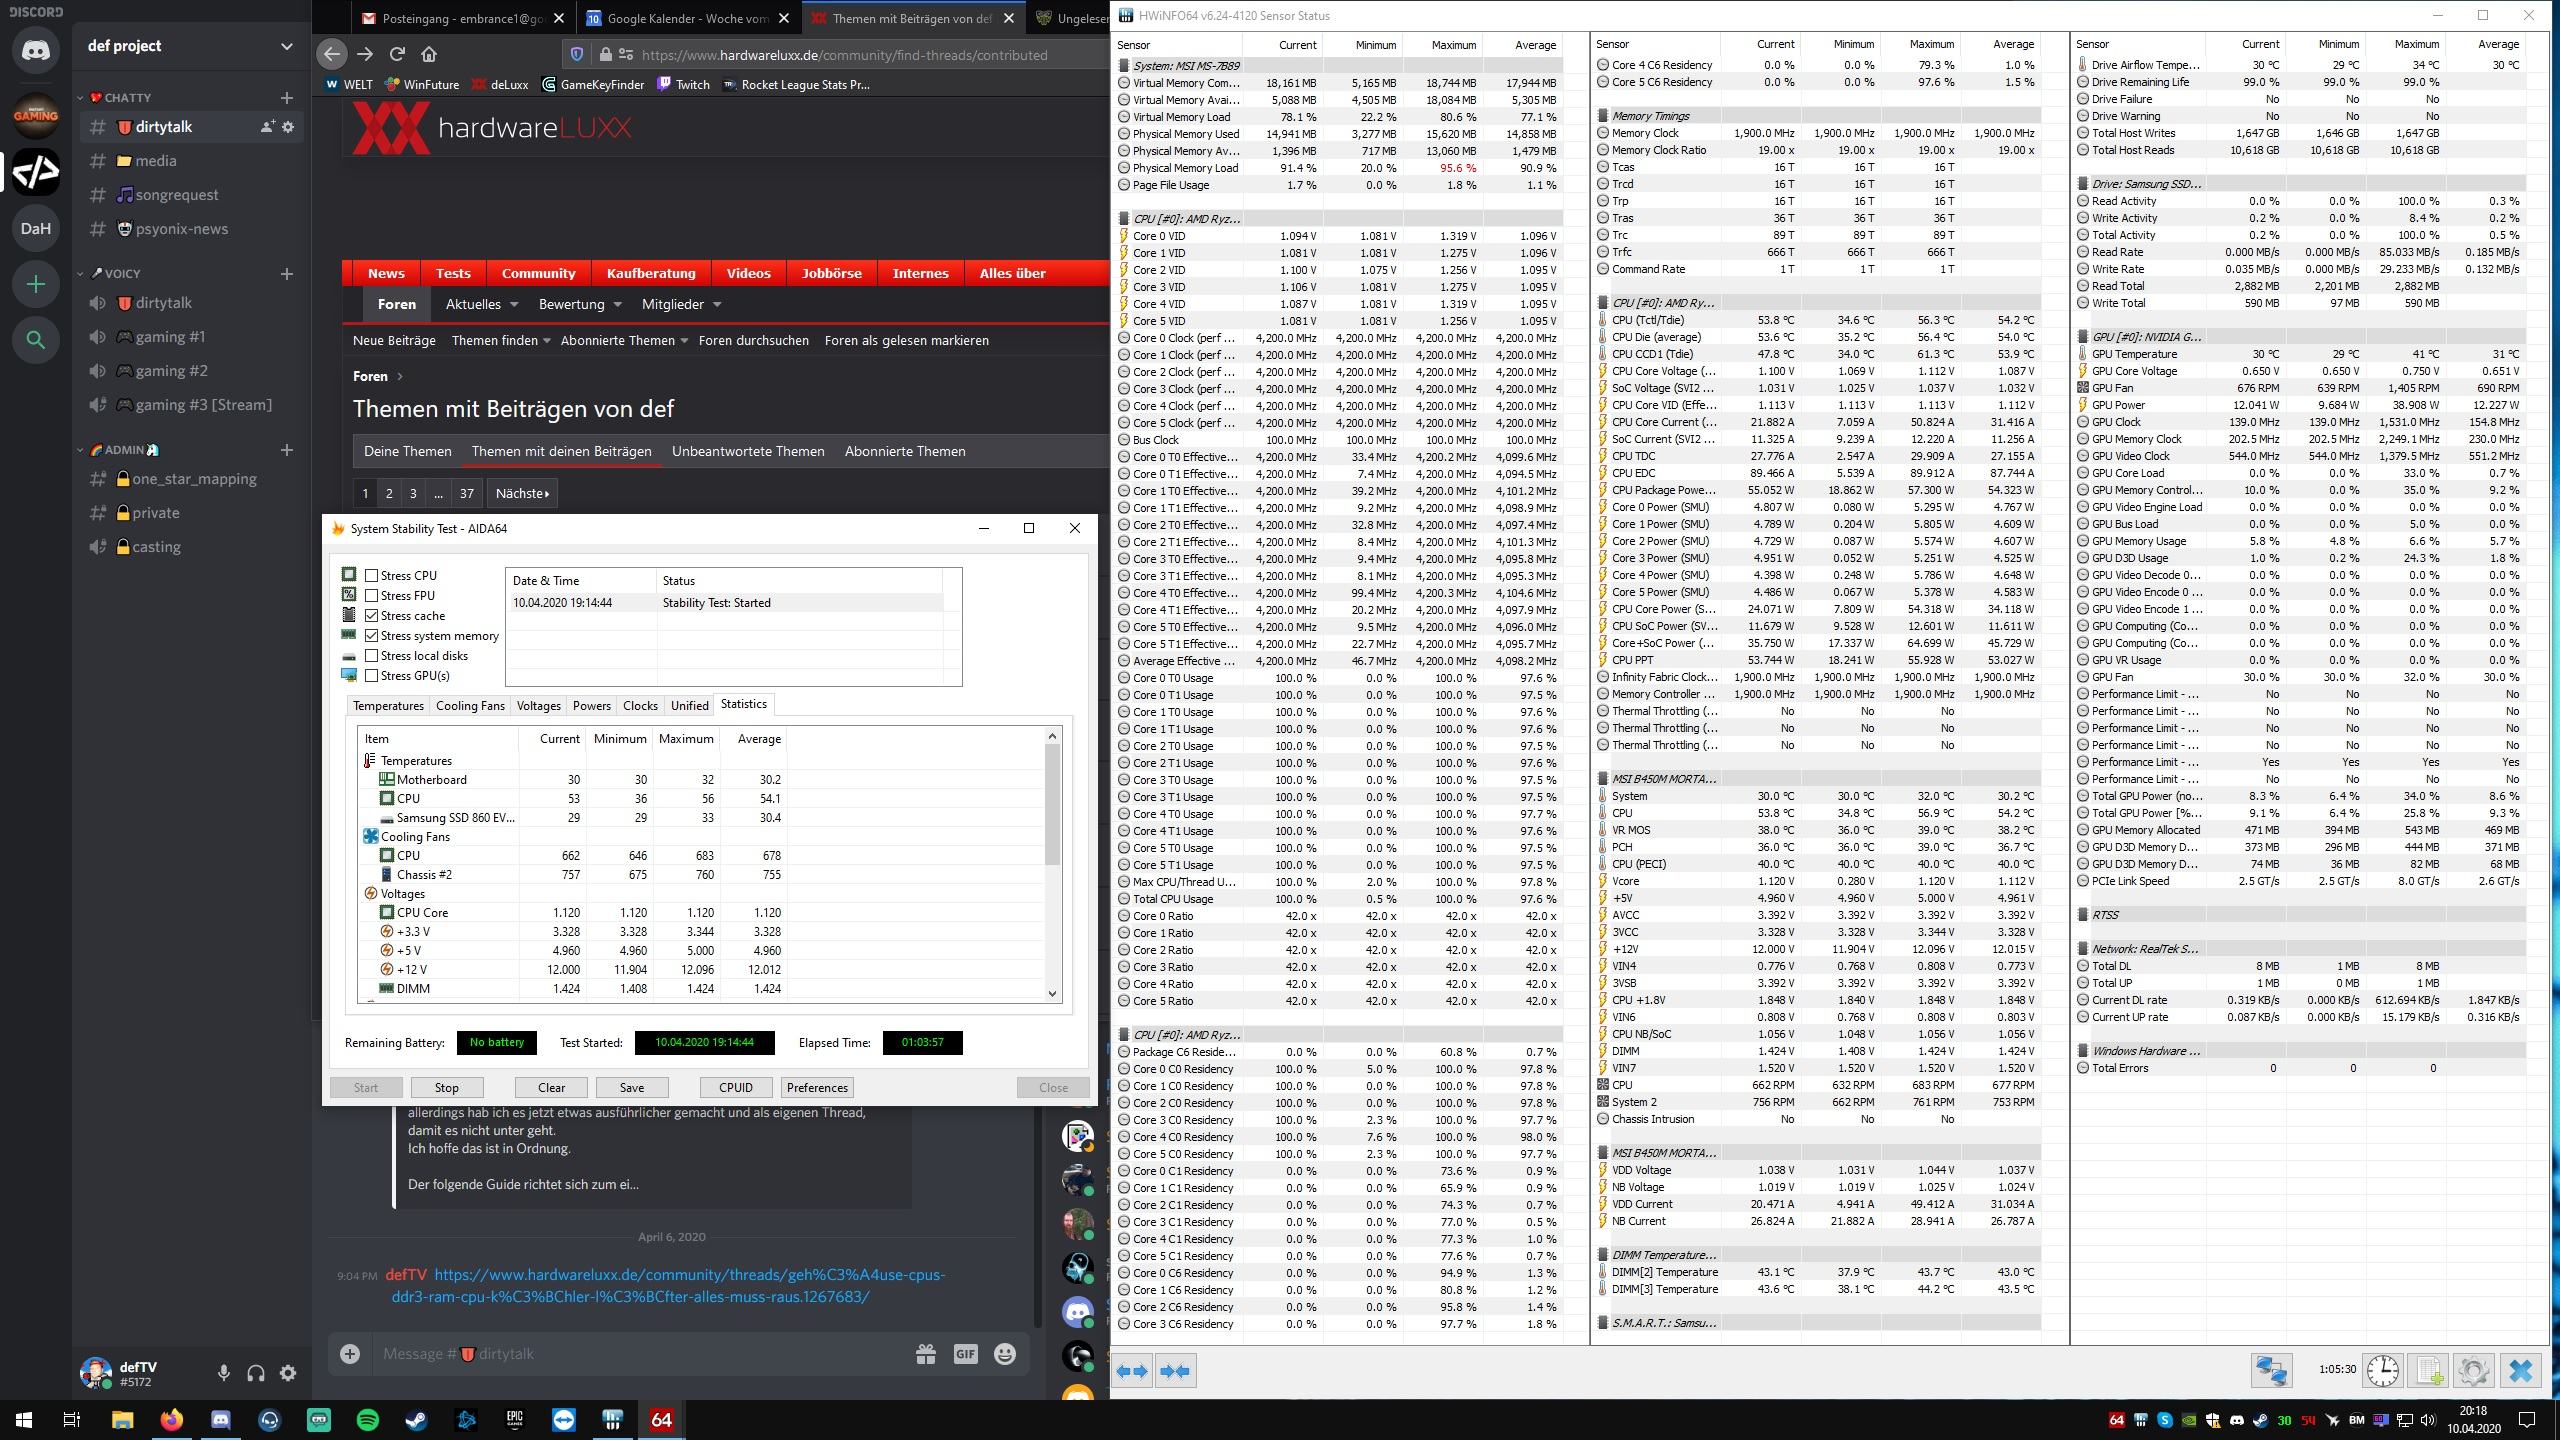Click AIDA64 statistics scrollbar down arrow
This screenshot has height=1440, width=2560.
[1052, 993]
